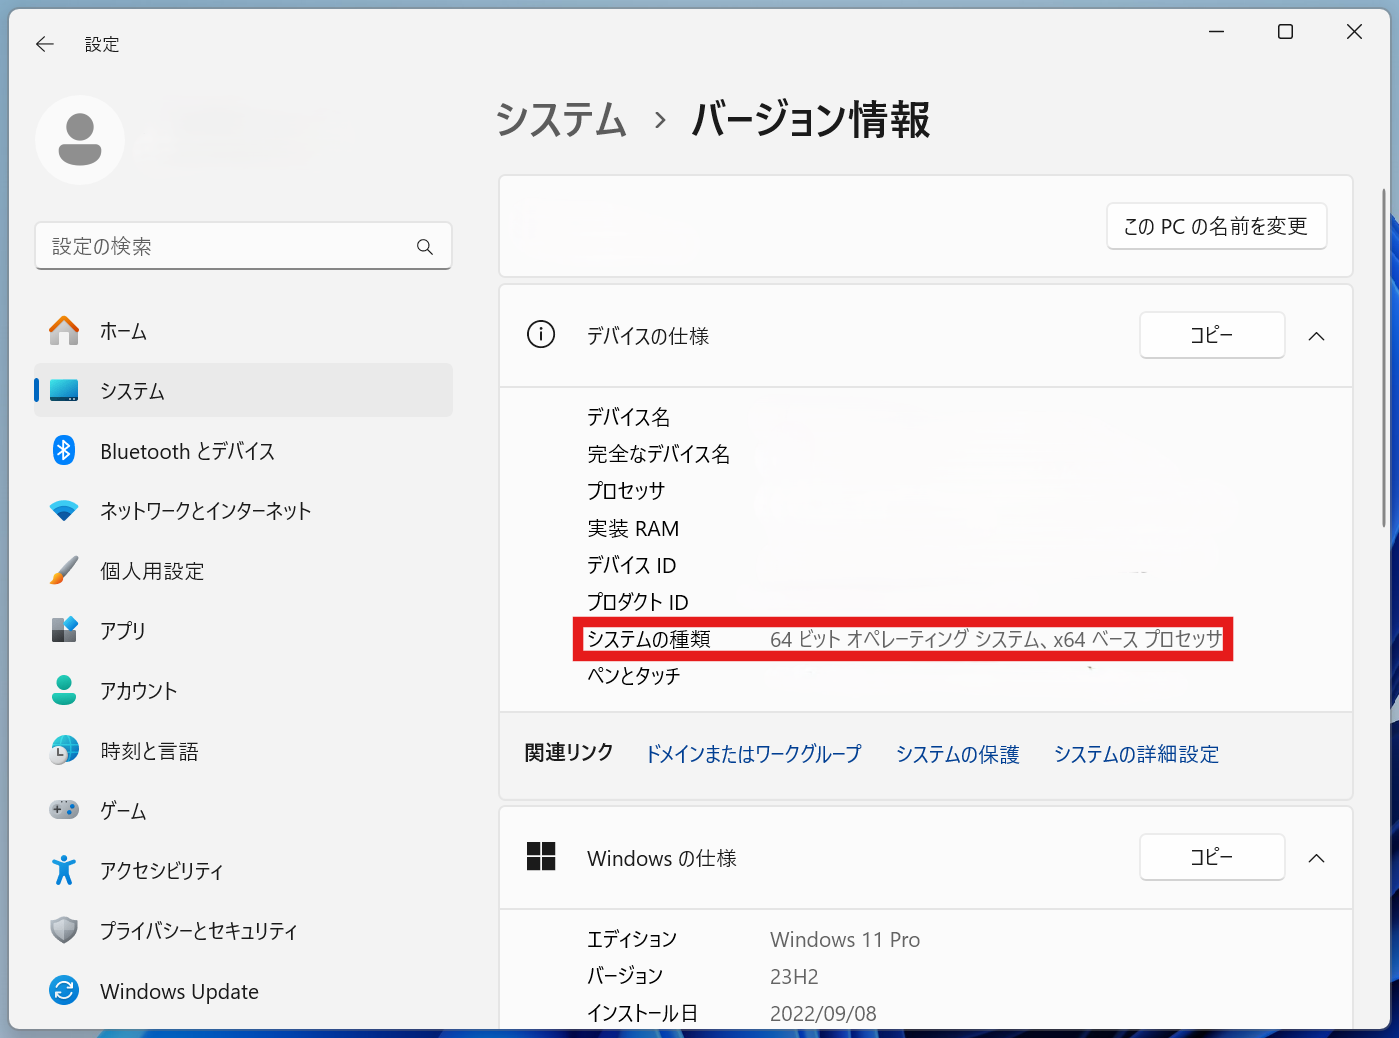Click the 実装 RAM label
Viewport: 1399px width, 1038px height.
tap(633, 528)
